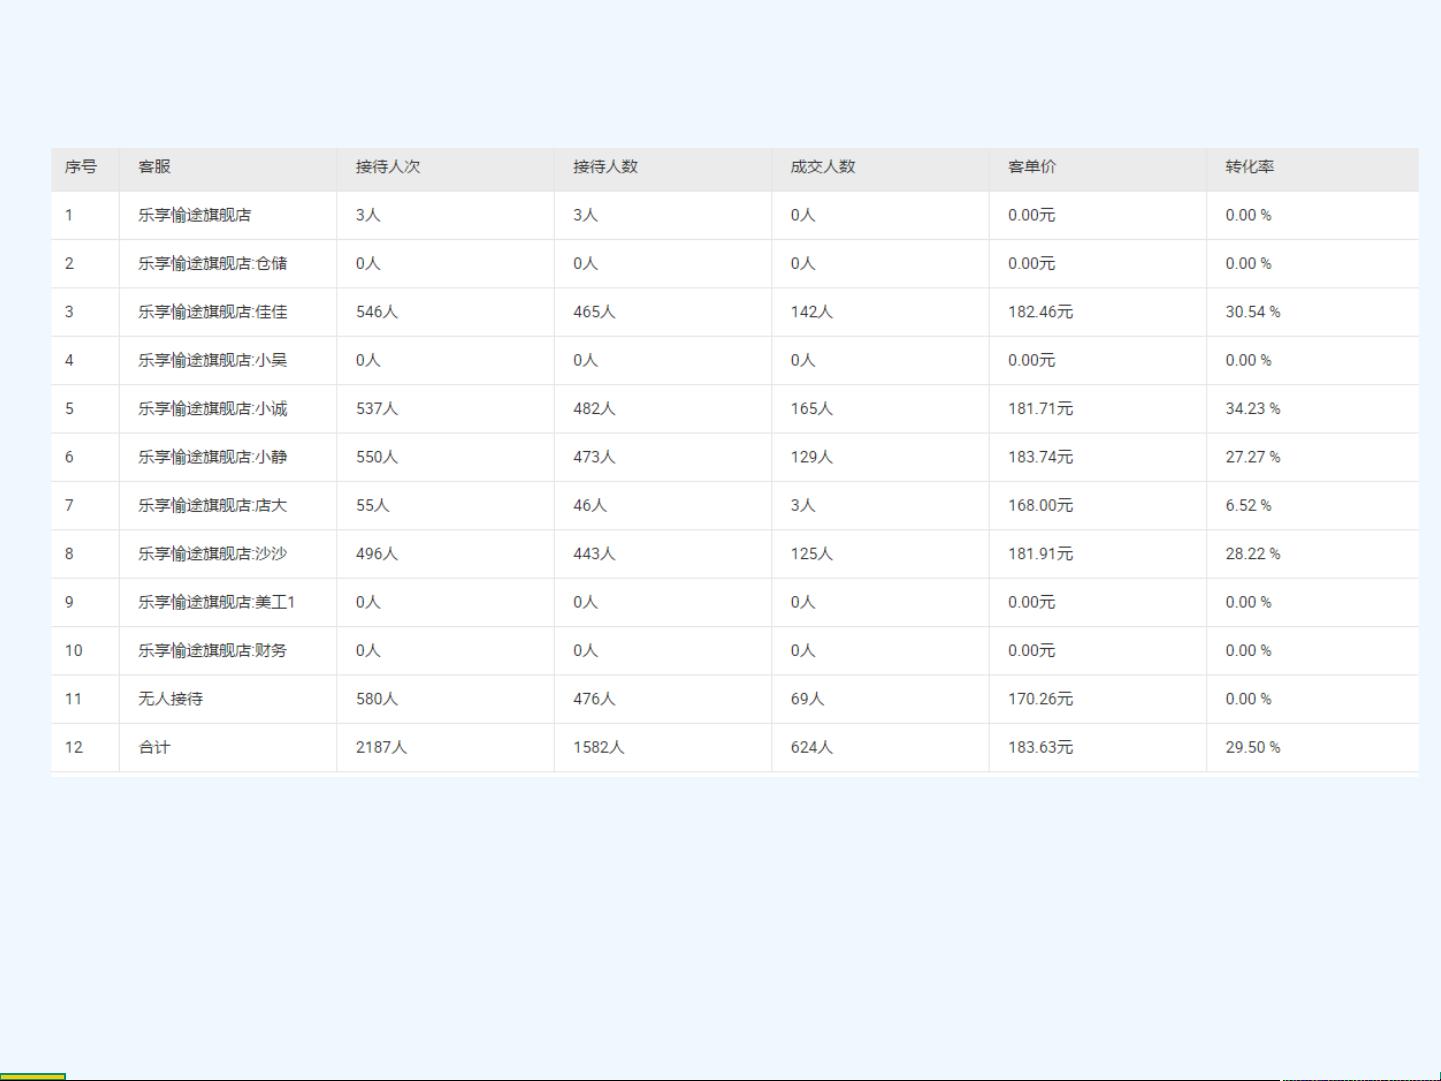Click the 183.74元 average price

(x=1040, y=457)
